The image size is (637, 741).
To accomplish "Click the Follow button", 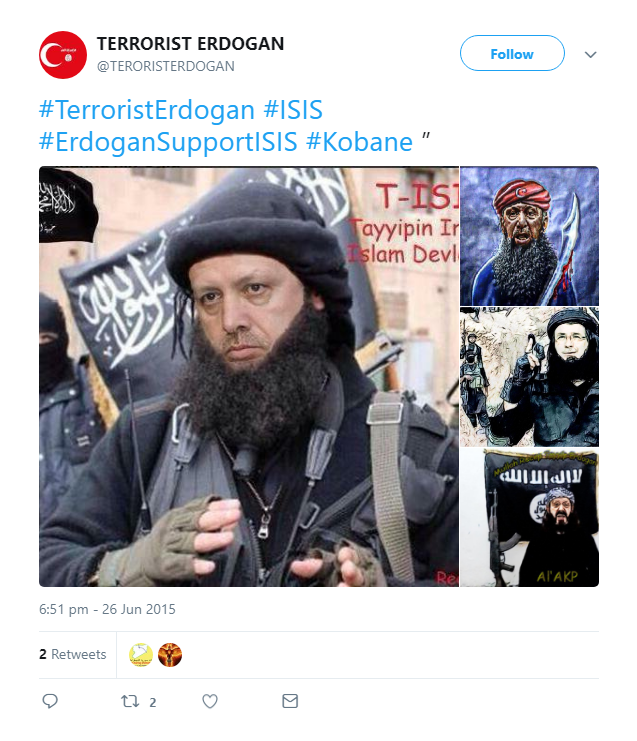I will click(512, 53).
